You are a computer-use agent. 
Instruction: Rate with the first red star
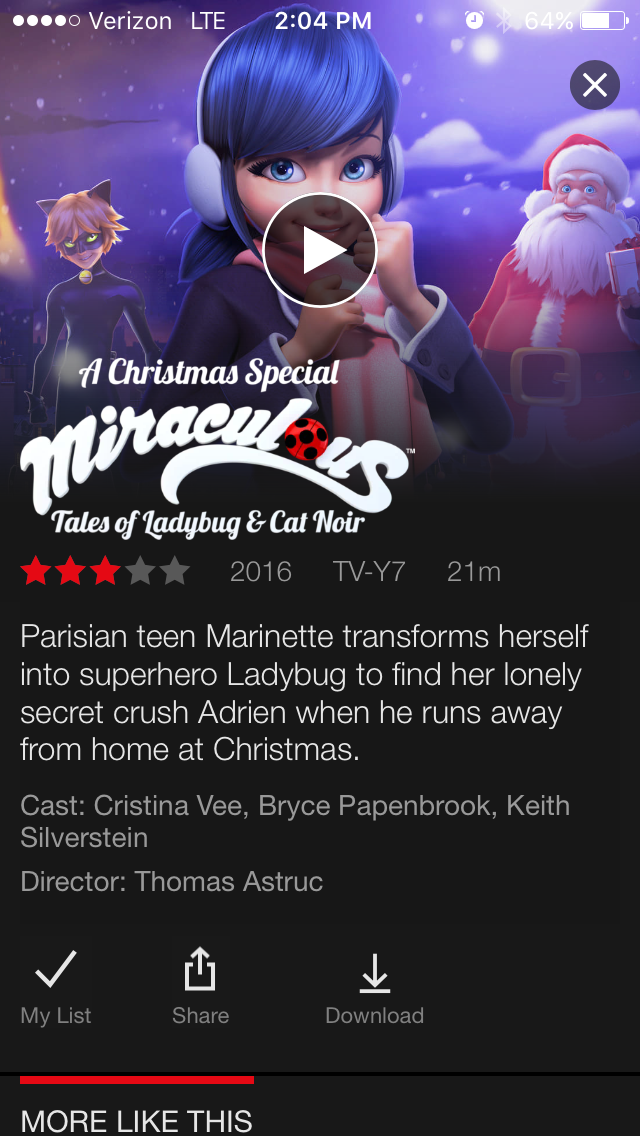click(35, 572)
